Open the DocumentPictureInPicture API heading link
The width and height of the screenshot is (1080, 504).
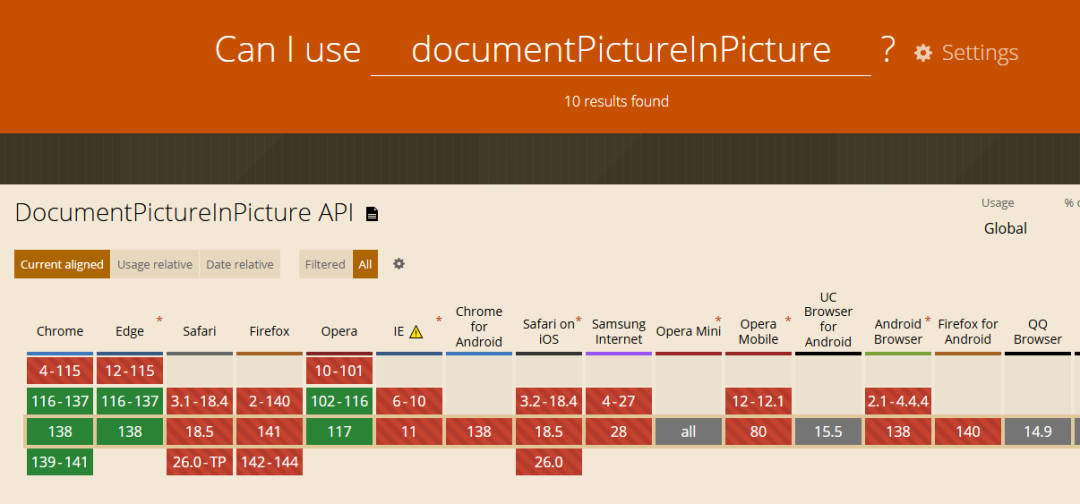183,213
